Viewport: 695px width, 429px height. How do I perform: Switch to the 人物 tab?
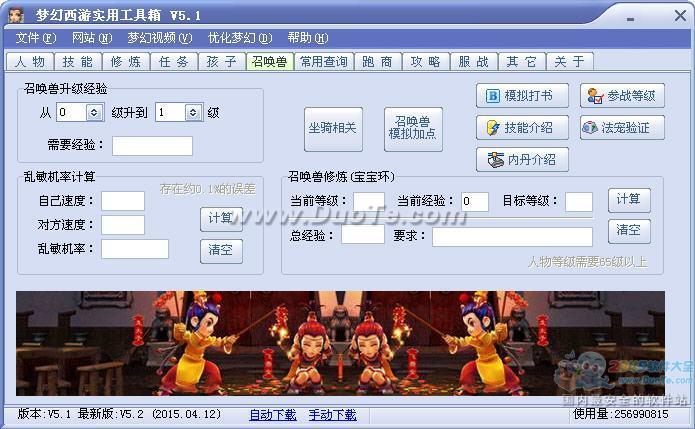point(30,61)
